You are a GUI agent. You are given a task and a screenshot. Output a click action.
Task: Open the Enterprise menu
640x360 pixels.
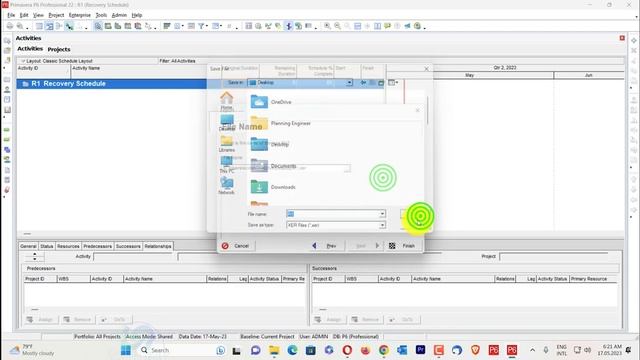click(x=80, y=15)
